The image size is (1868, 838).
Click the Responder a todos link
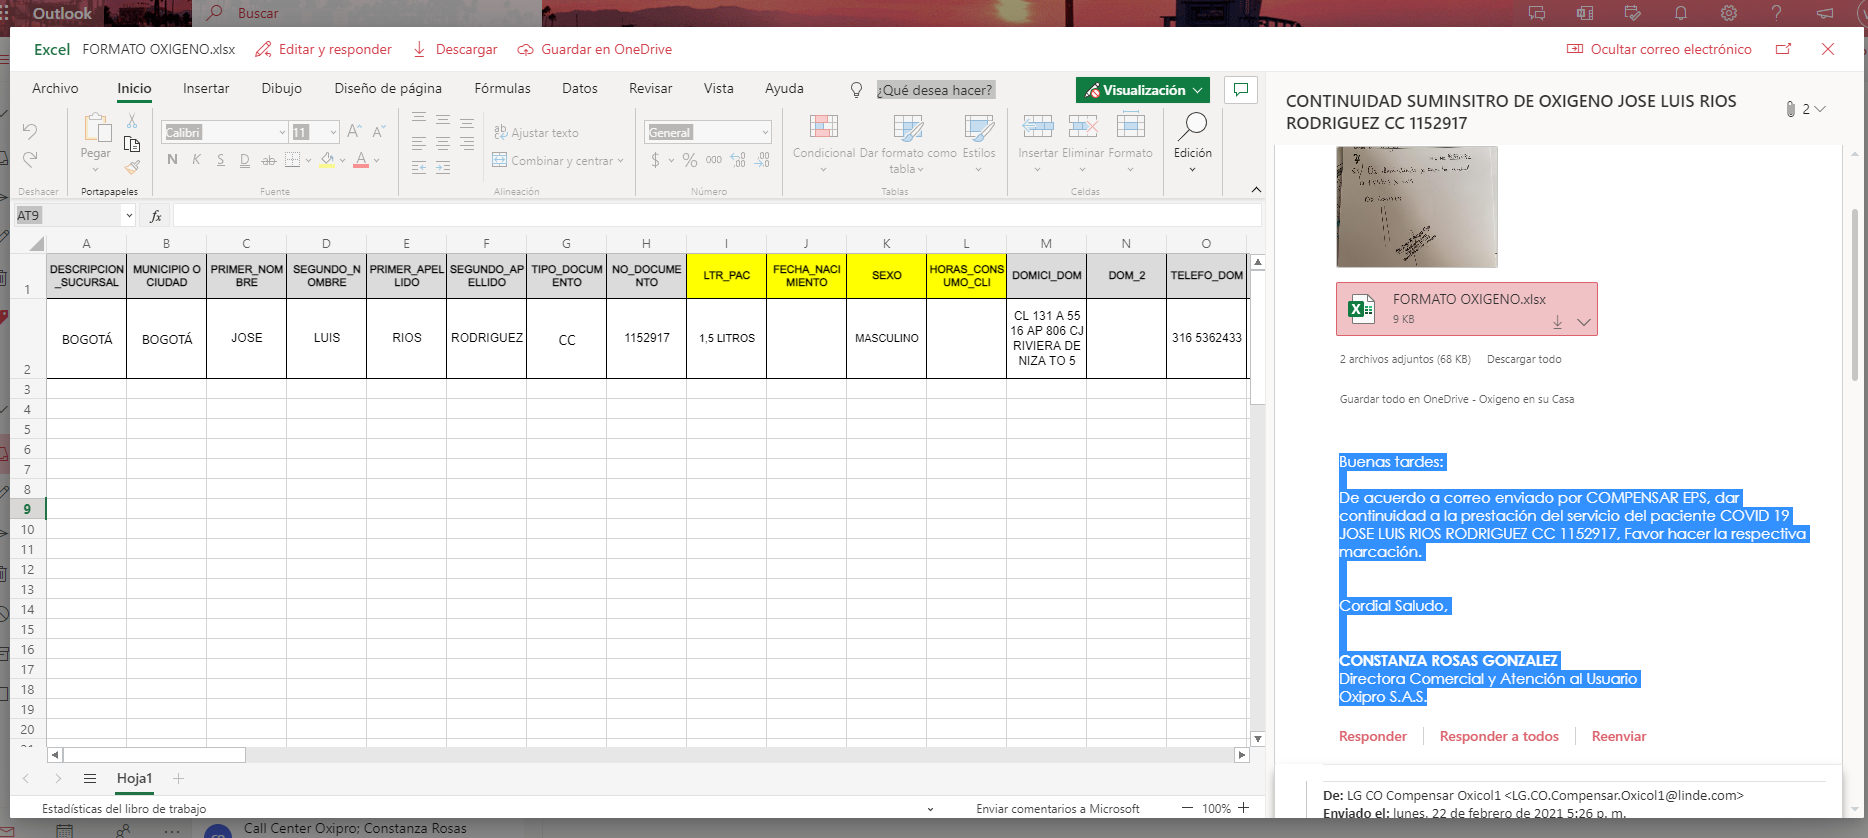(1499, 736)
